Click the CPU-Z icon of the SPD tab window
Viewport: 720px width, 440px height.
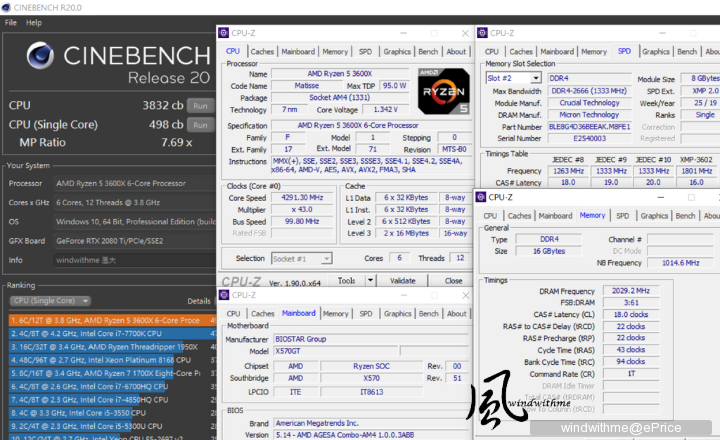483,33
